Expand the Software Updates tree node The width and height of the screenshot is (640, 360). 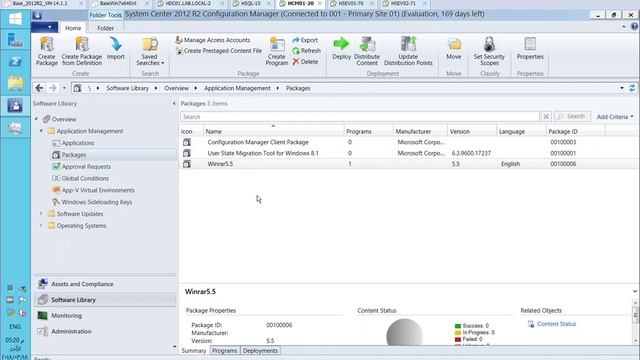(41, 213)
